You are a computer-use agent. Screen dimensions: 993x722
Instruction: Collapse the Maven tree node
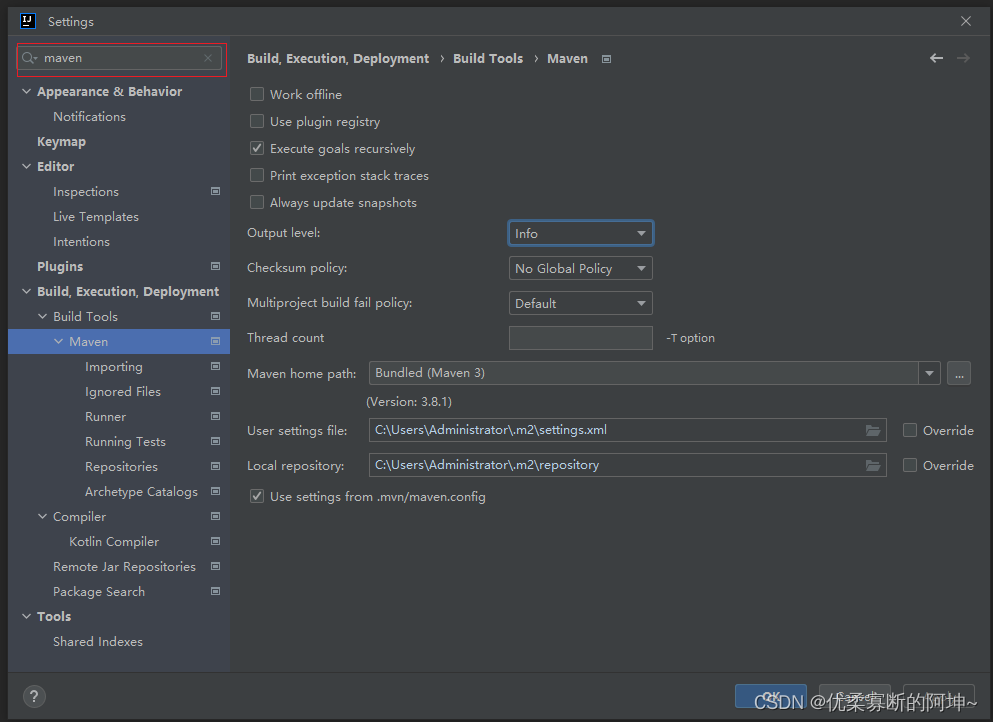coord(58,341)
